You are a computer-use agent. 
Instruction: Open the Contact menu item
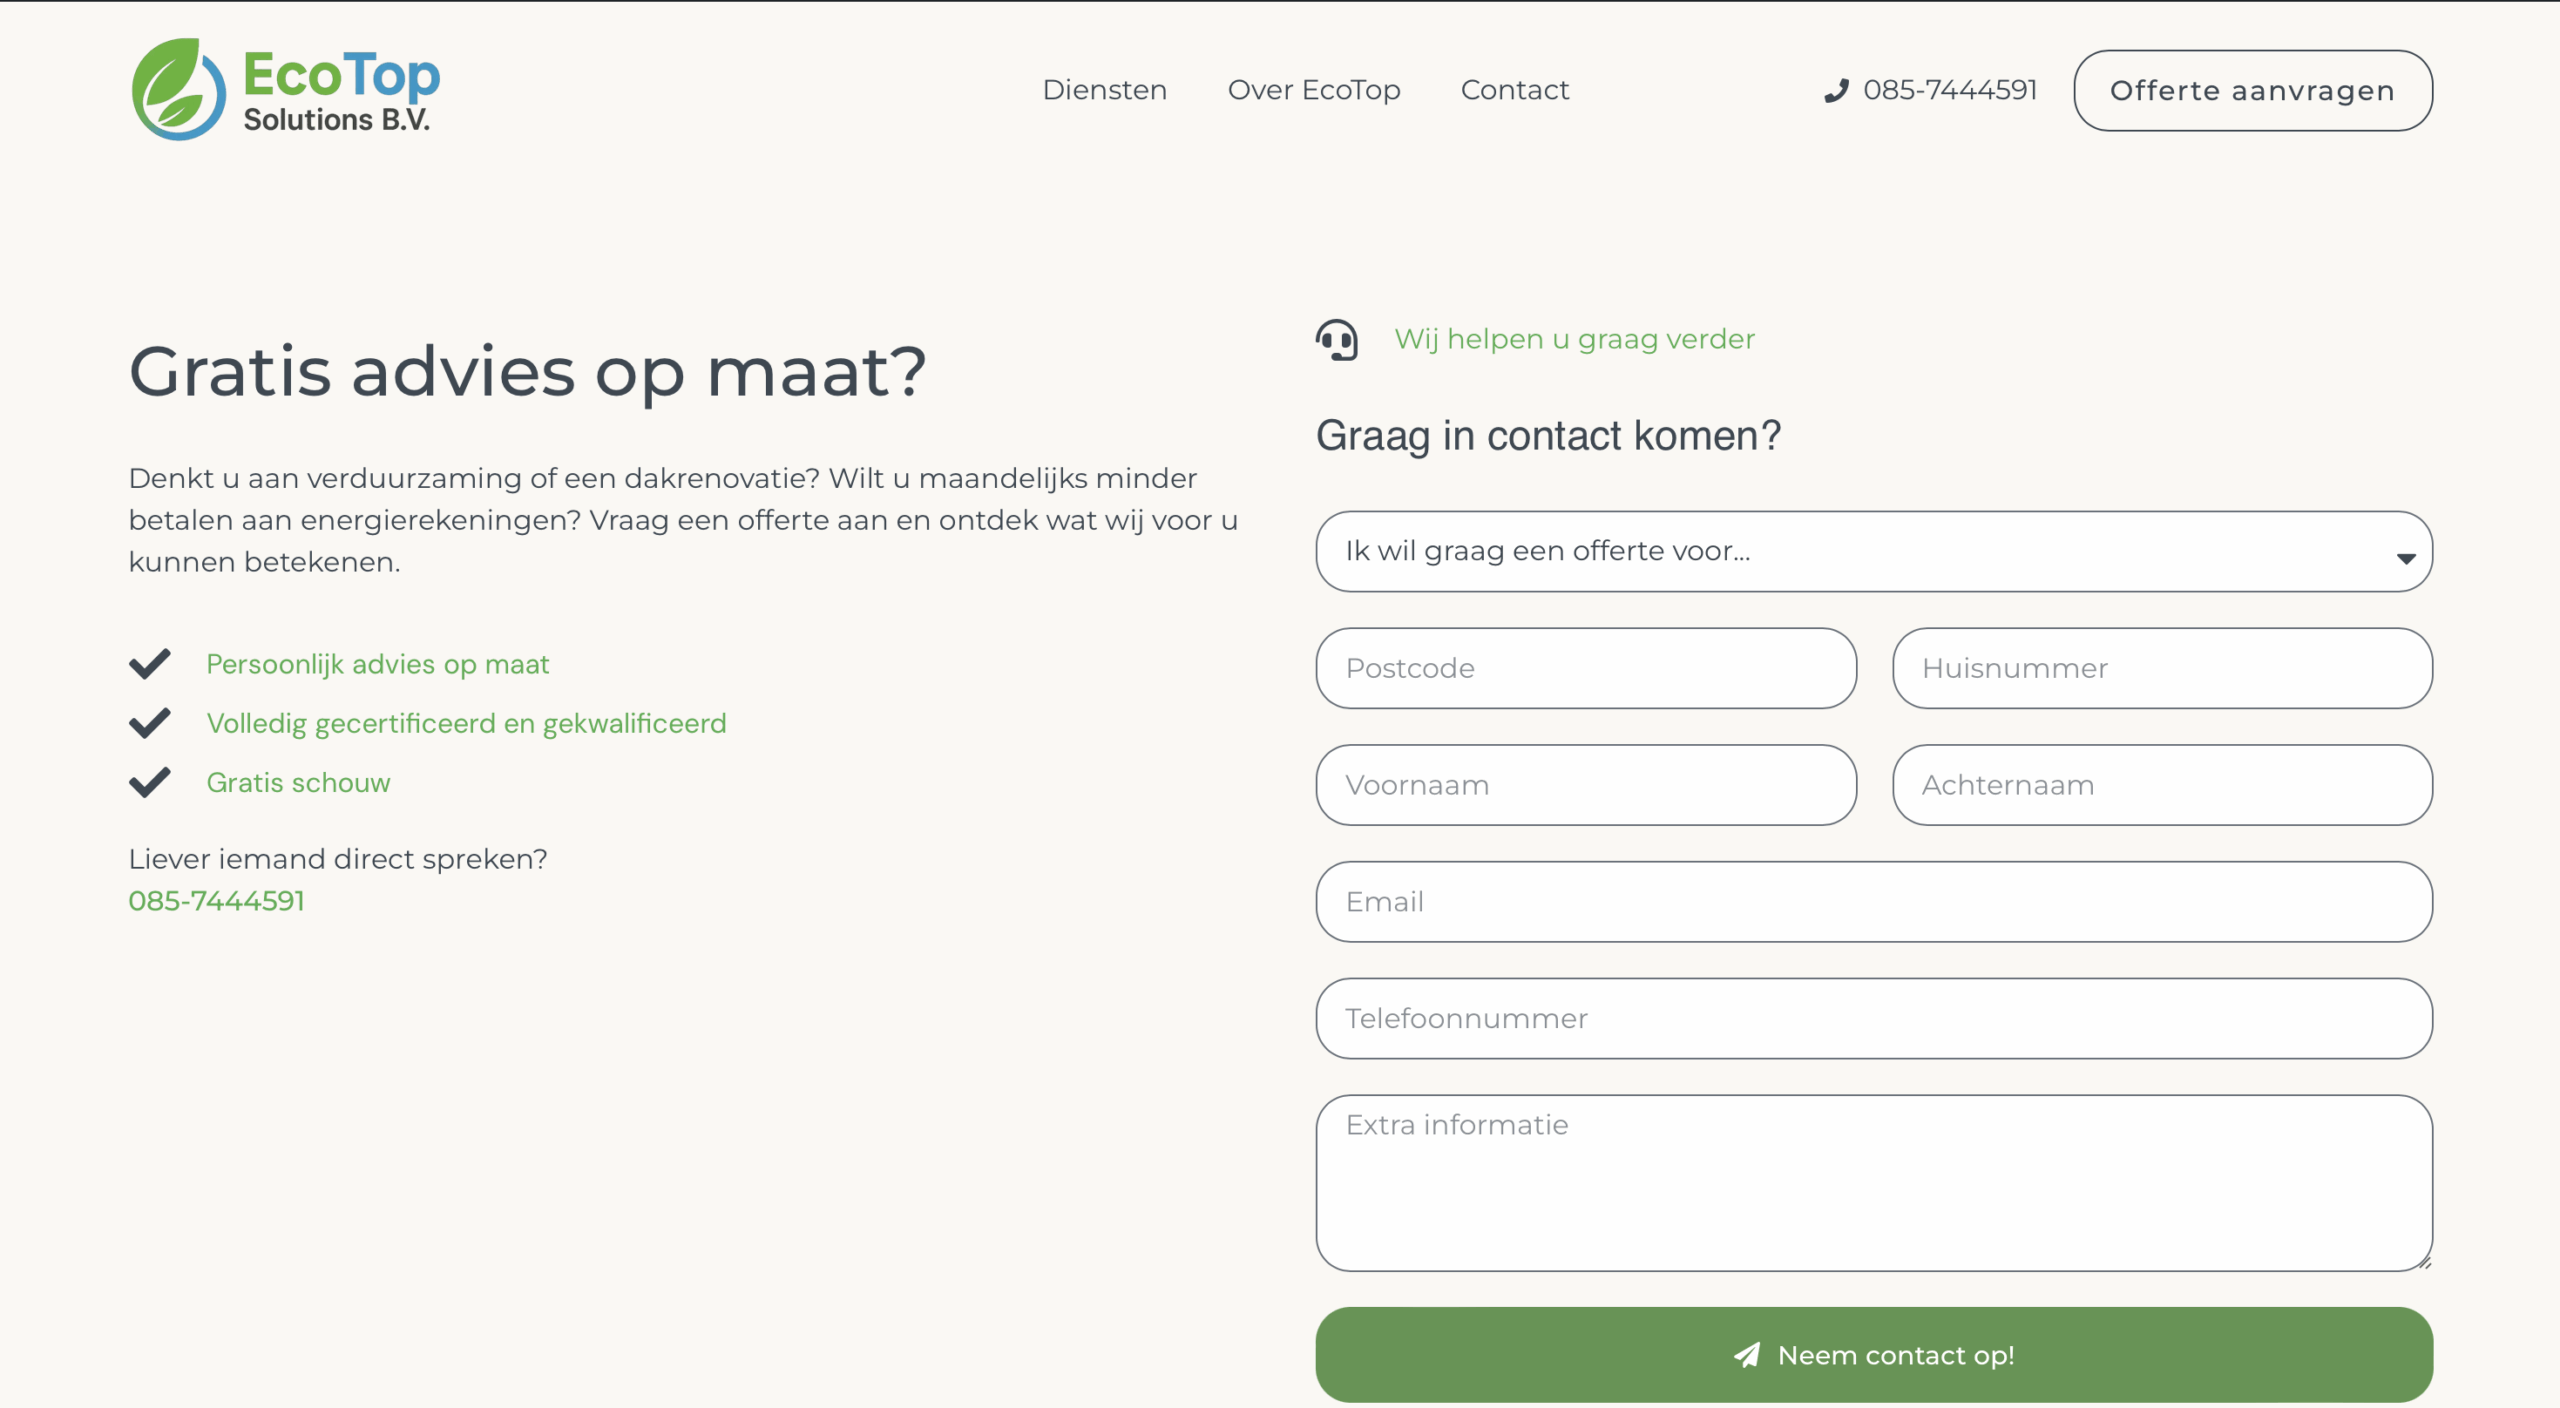(x=1515, y=90)
